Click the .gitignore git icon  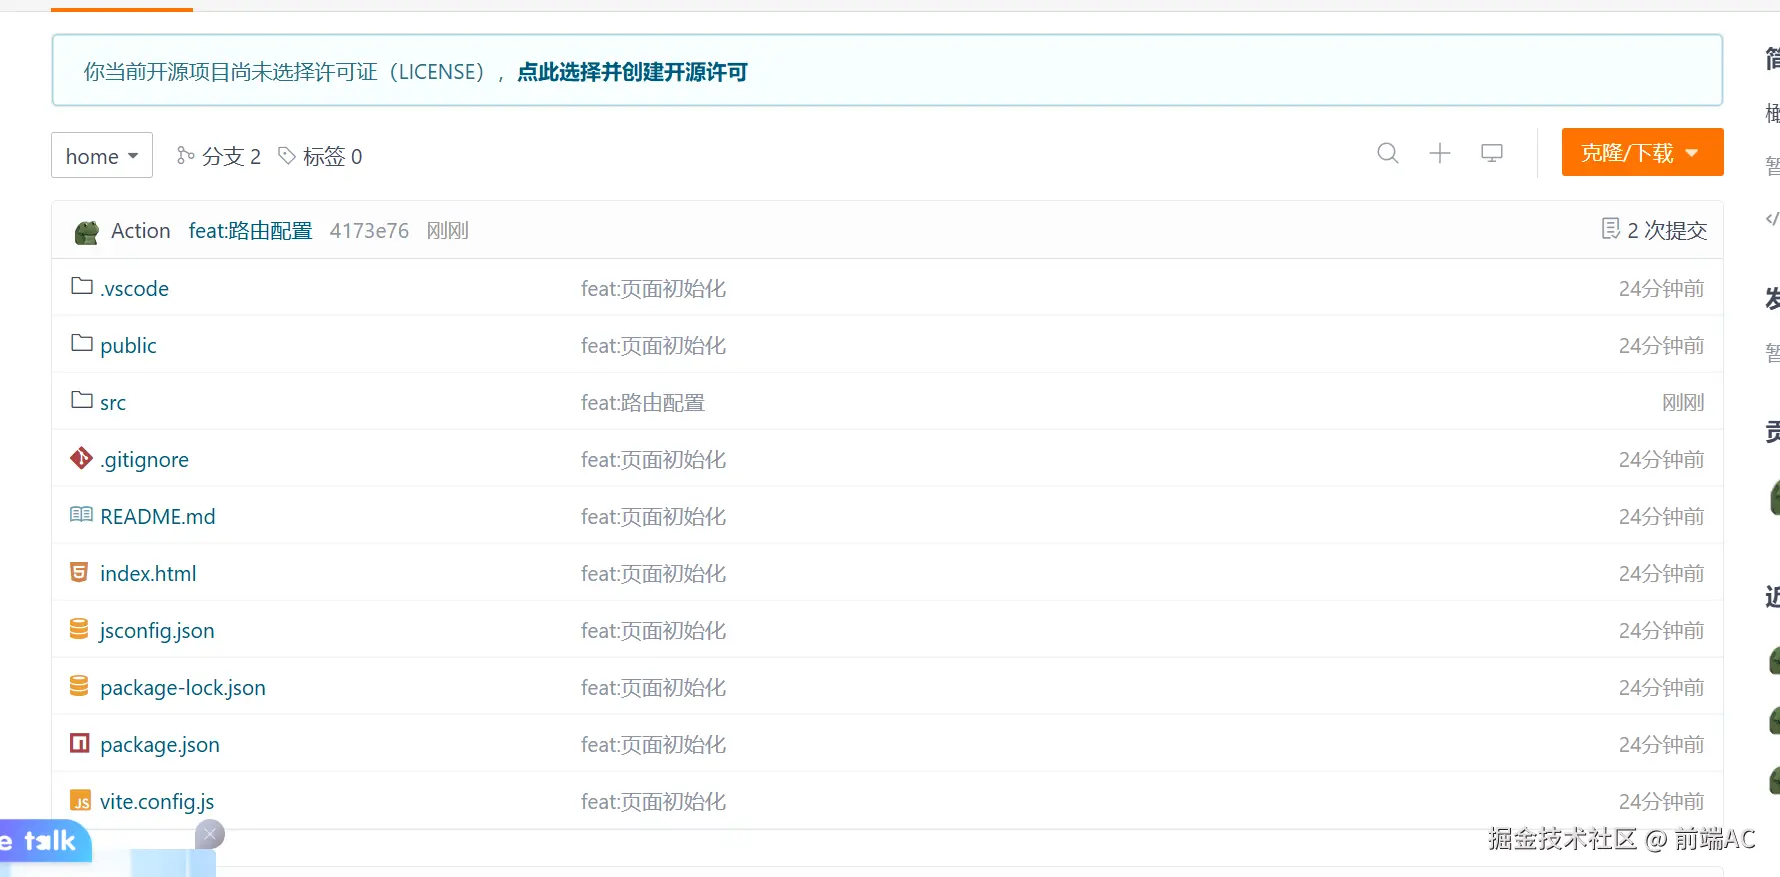(x=81, y=458)
